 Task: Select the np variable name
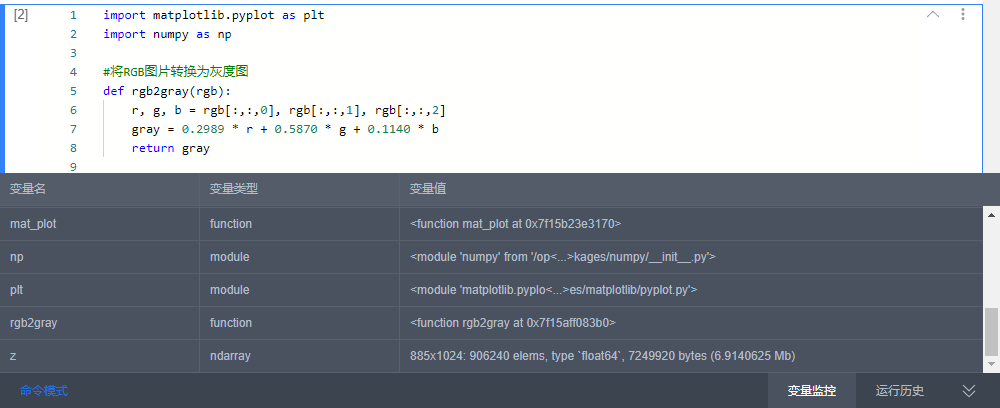[17, 257]
